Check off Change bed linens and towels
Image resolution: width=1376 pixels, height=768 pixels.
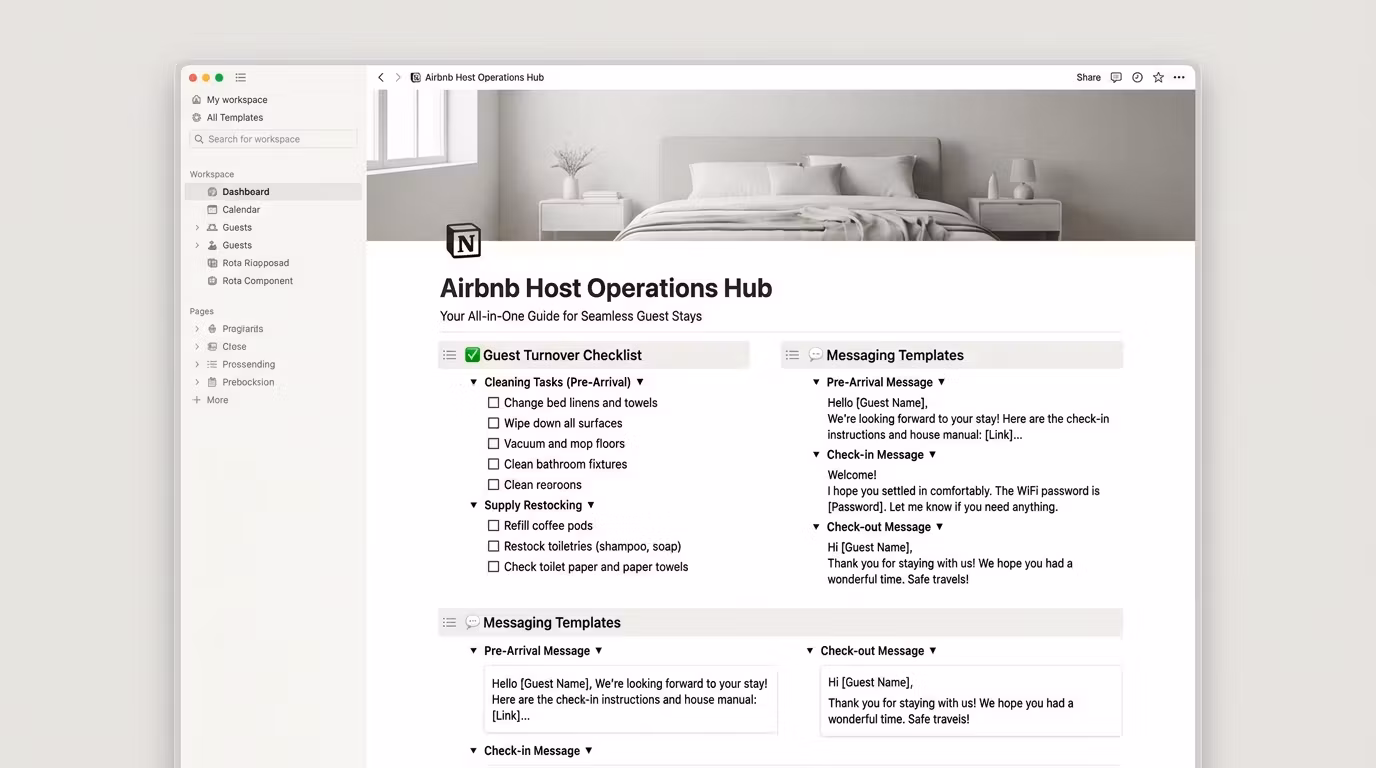(x=493, y=403)
